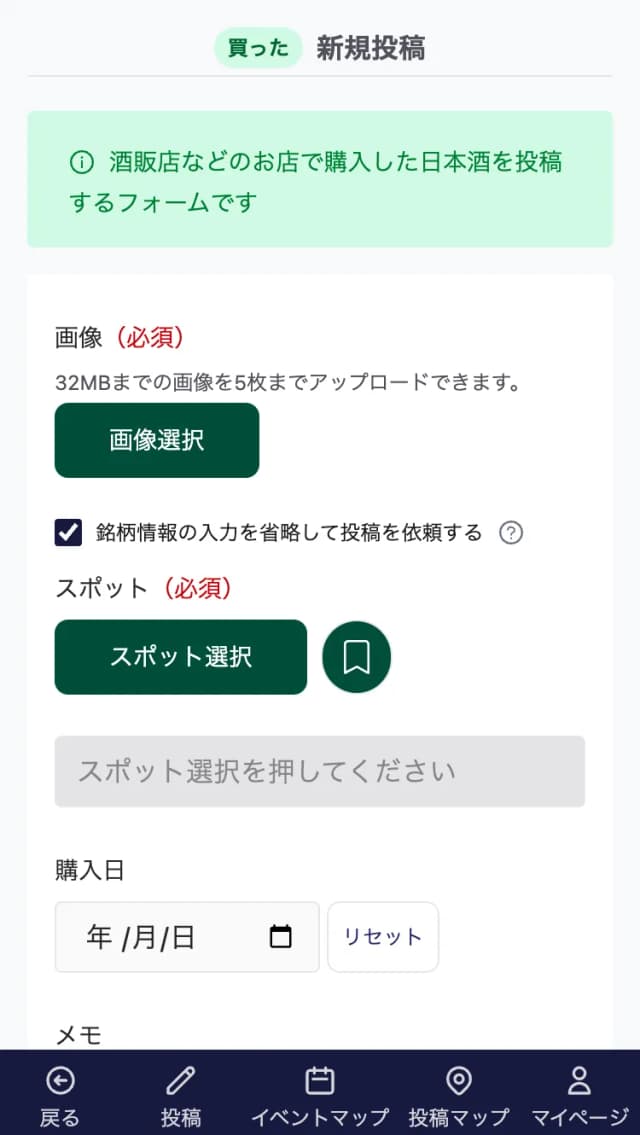This screenshot has height=1135, width=640.
Task: Open the ? help icon next to the checkbox
Action: pos(512,533)
